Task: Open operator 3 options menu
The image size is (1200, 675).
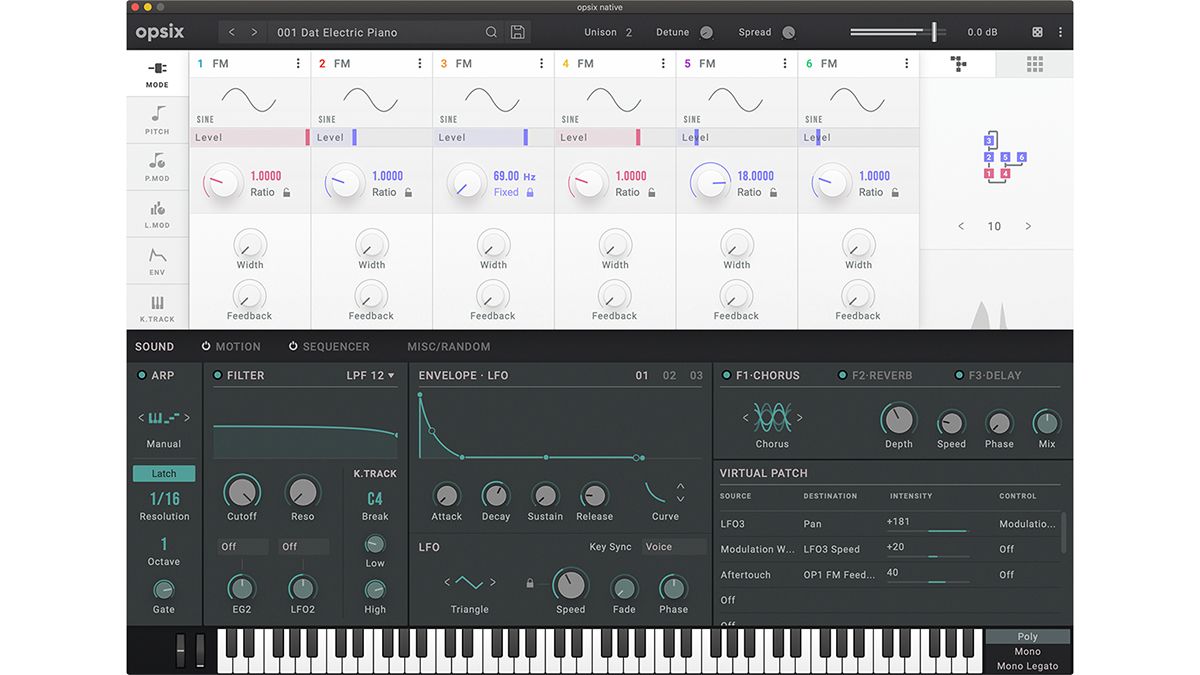Action: click(541, 63)
